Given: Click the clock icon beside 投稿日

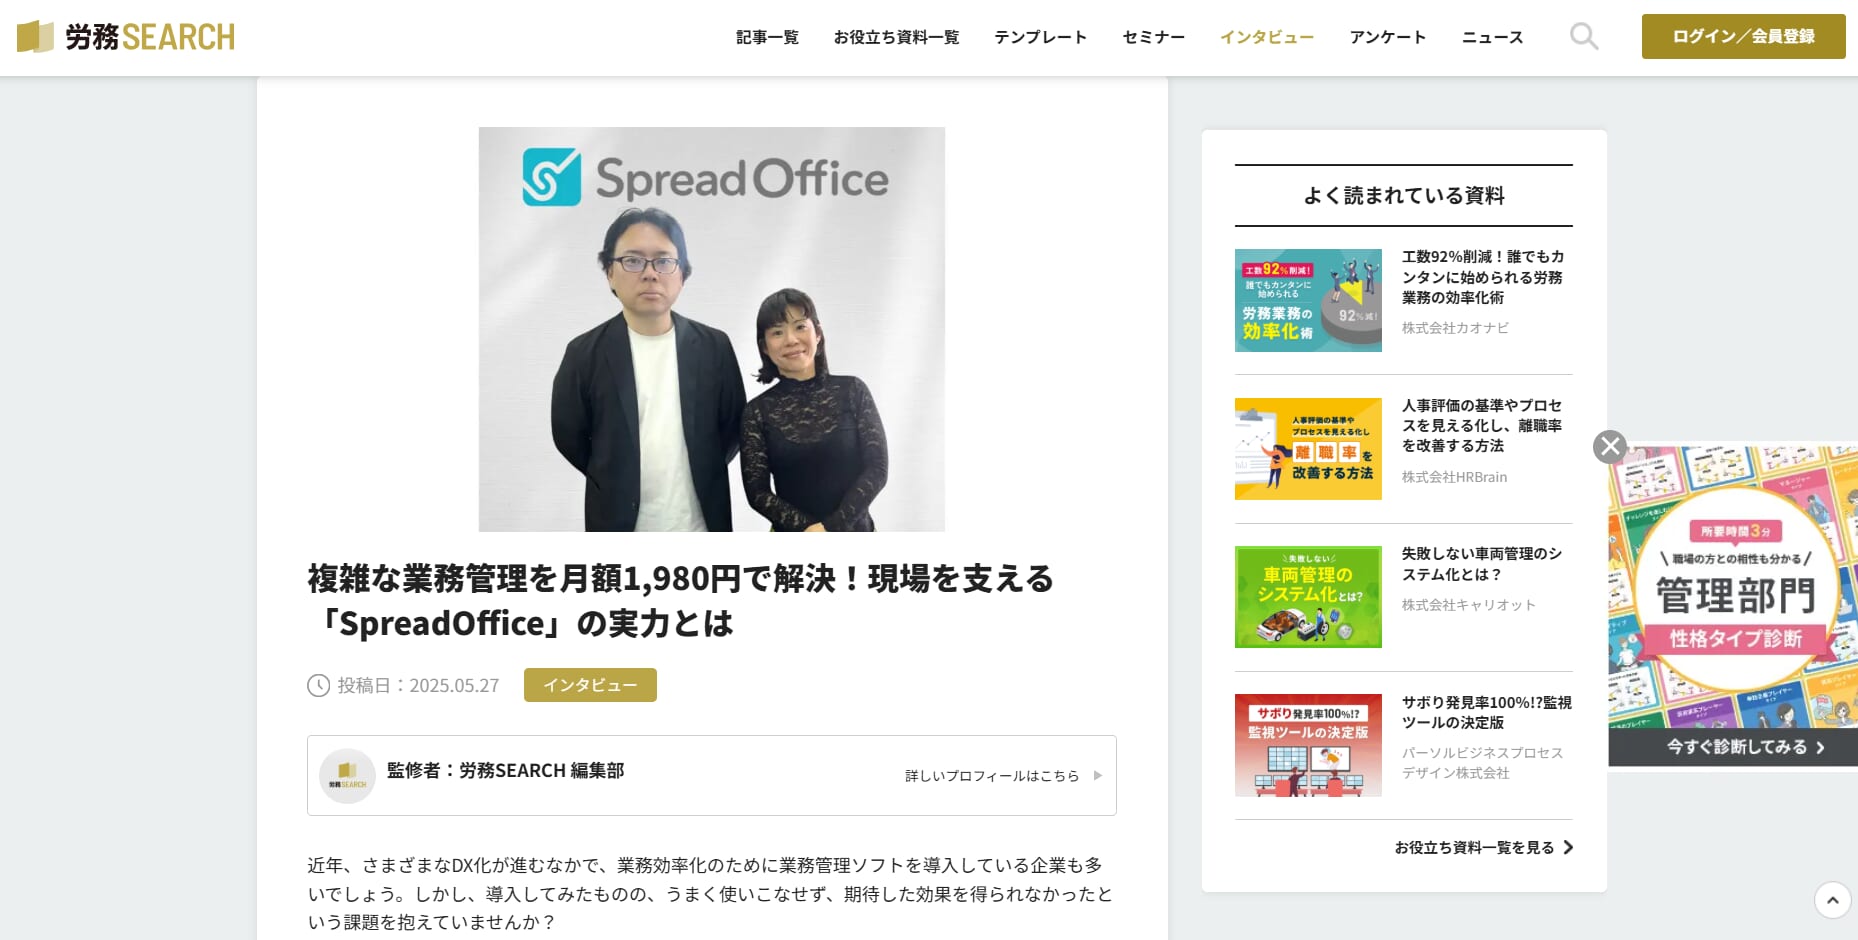Looking at the screenshot, I should [318, 685].
